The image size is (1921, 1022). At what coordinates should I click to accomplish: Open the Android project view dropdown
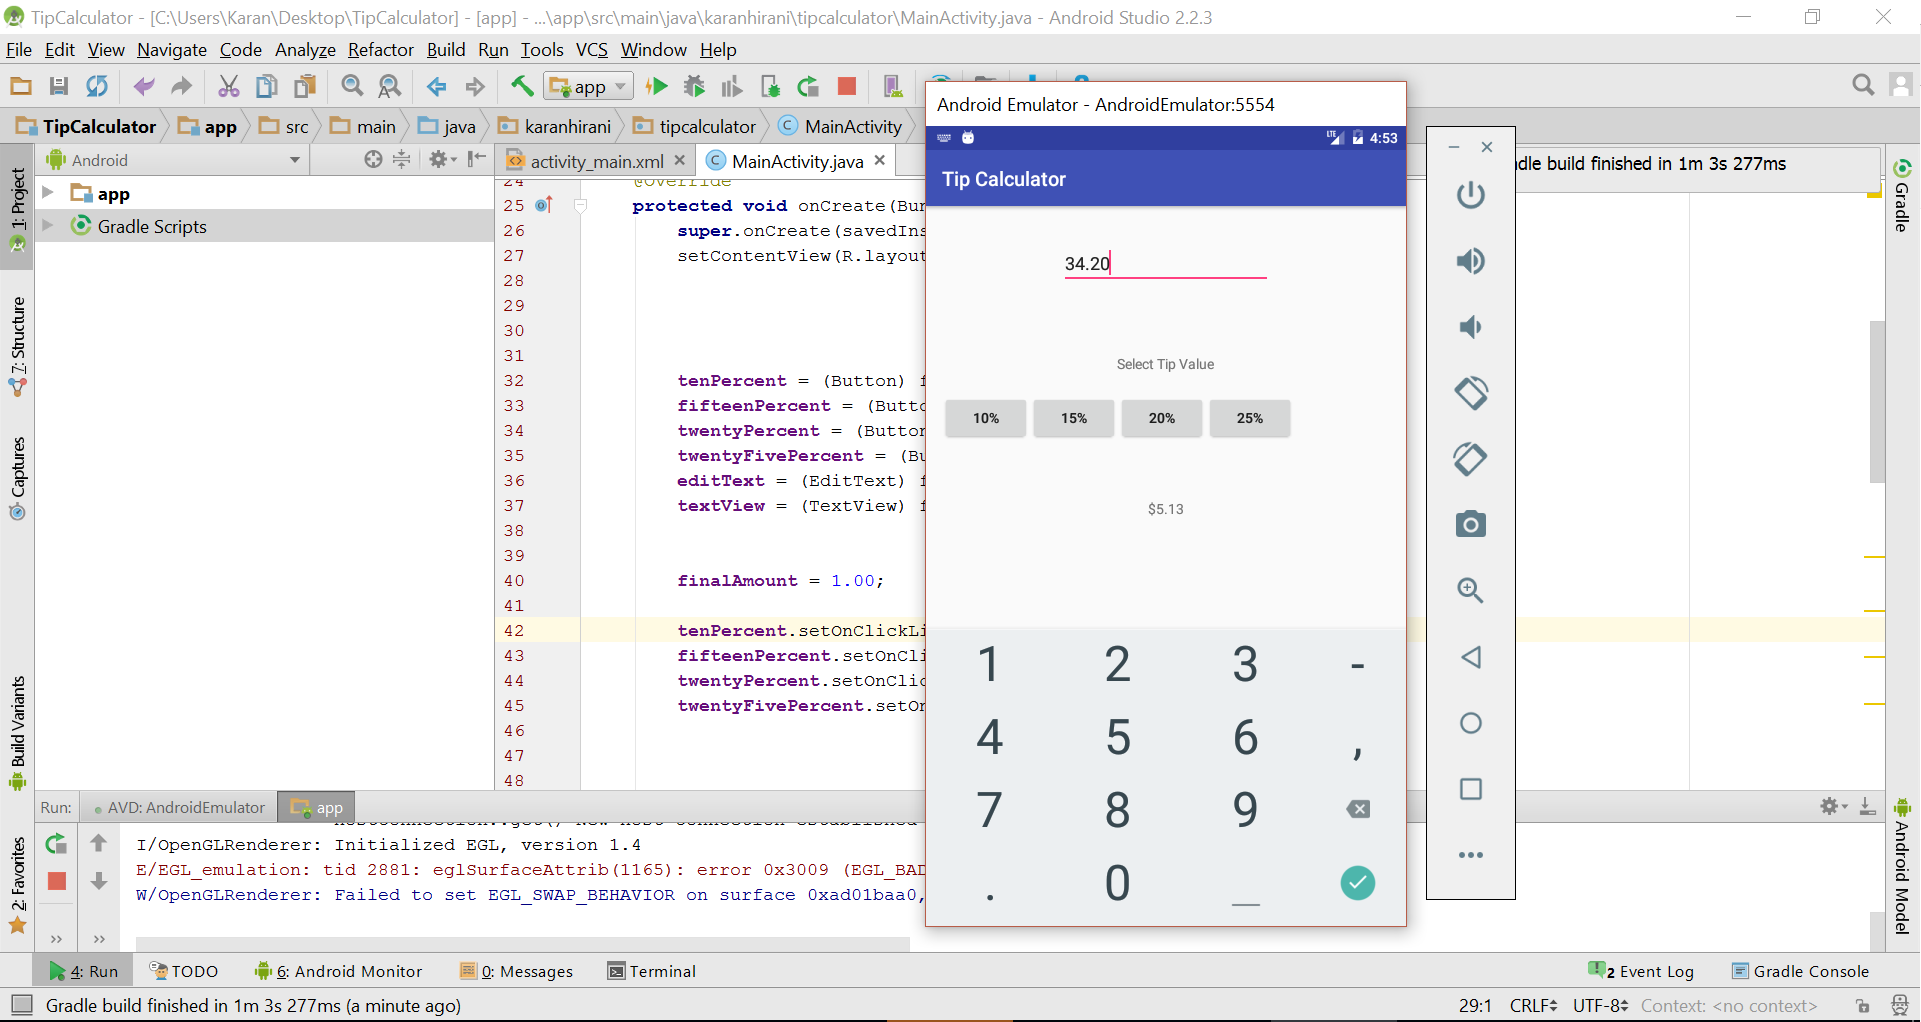[x=172, y=160]
